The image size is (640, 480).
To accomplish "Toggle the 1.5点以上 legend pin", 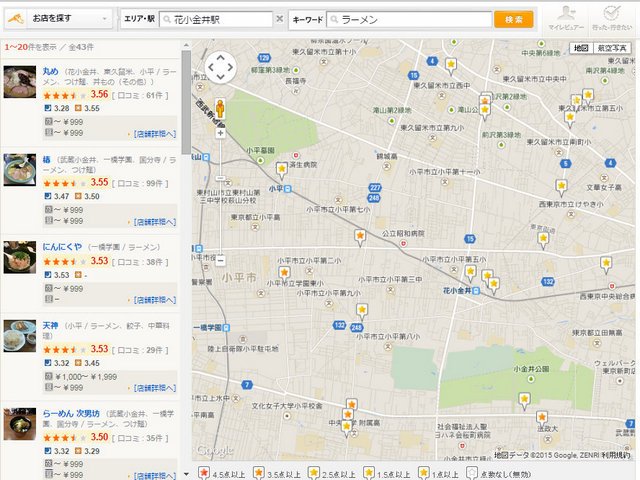I will pyautogui.click(x=369, y=473).
